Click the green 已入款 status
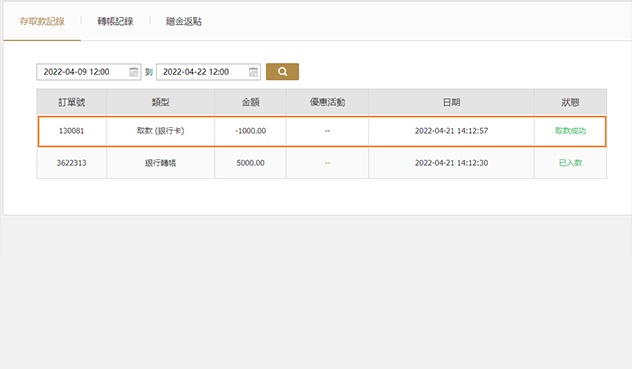632x369 pixels. [570, 163]
